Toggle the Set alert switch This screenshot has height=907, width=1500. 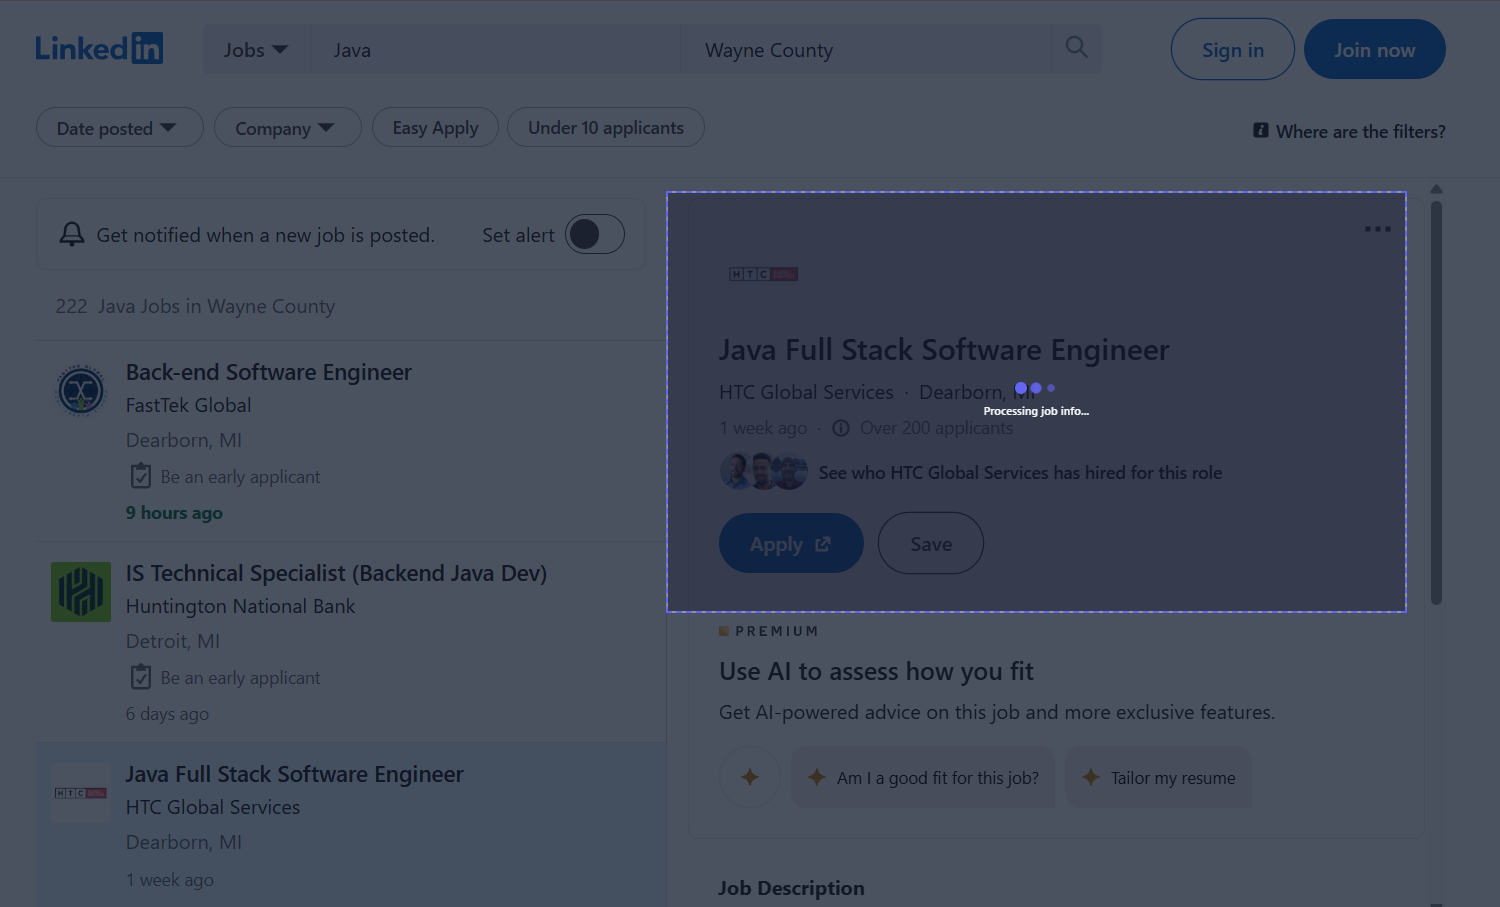(x=595, y=234)
